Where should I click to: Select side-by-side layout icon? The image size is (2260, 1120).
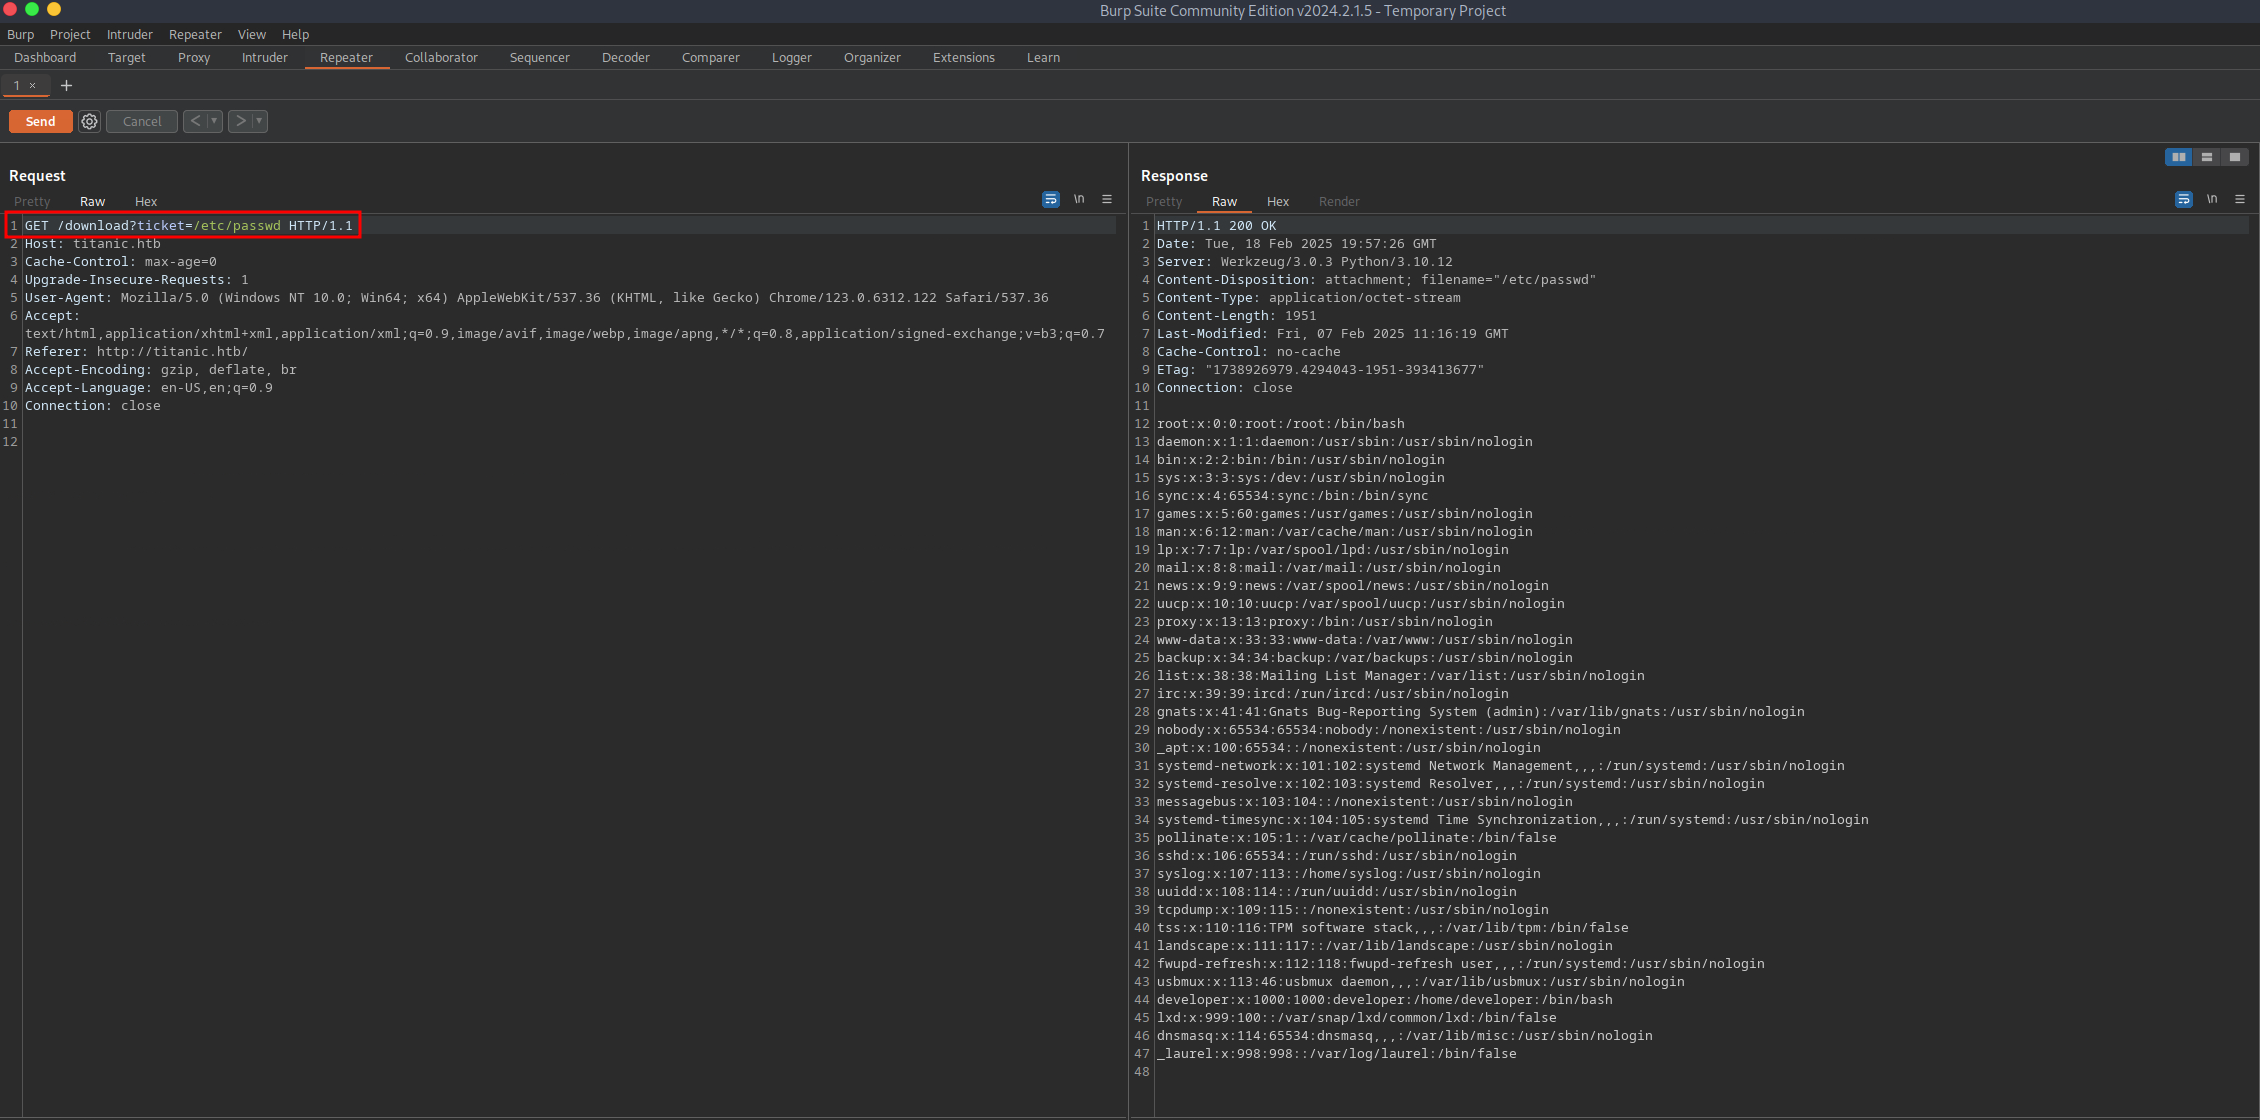pyautogui.click(x=2178, y=157)
